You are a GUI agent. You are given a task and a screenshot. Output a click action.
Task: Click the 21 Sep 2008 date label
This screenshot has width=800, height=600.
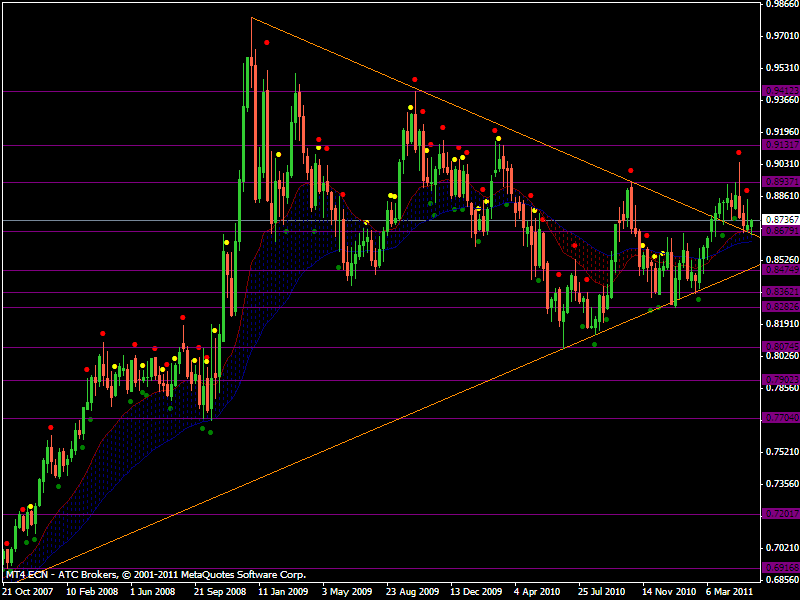click(220, 592)
